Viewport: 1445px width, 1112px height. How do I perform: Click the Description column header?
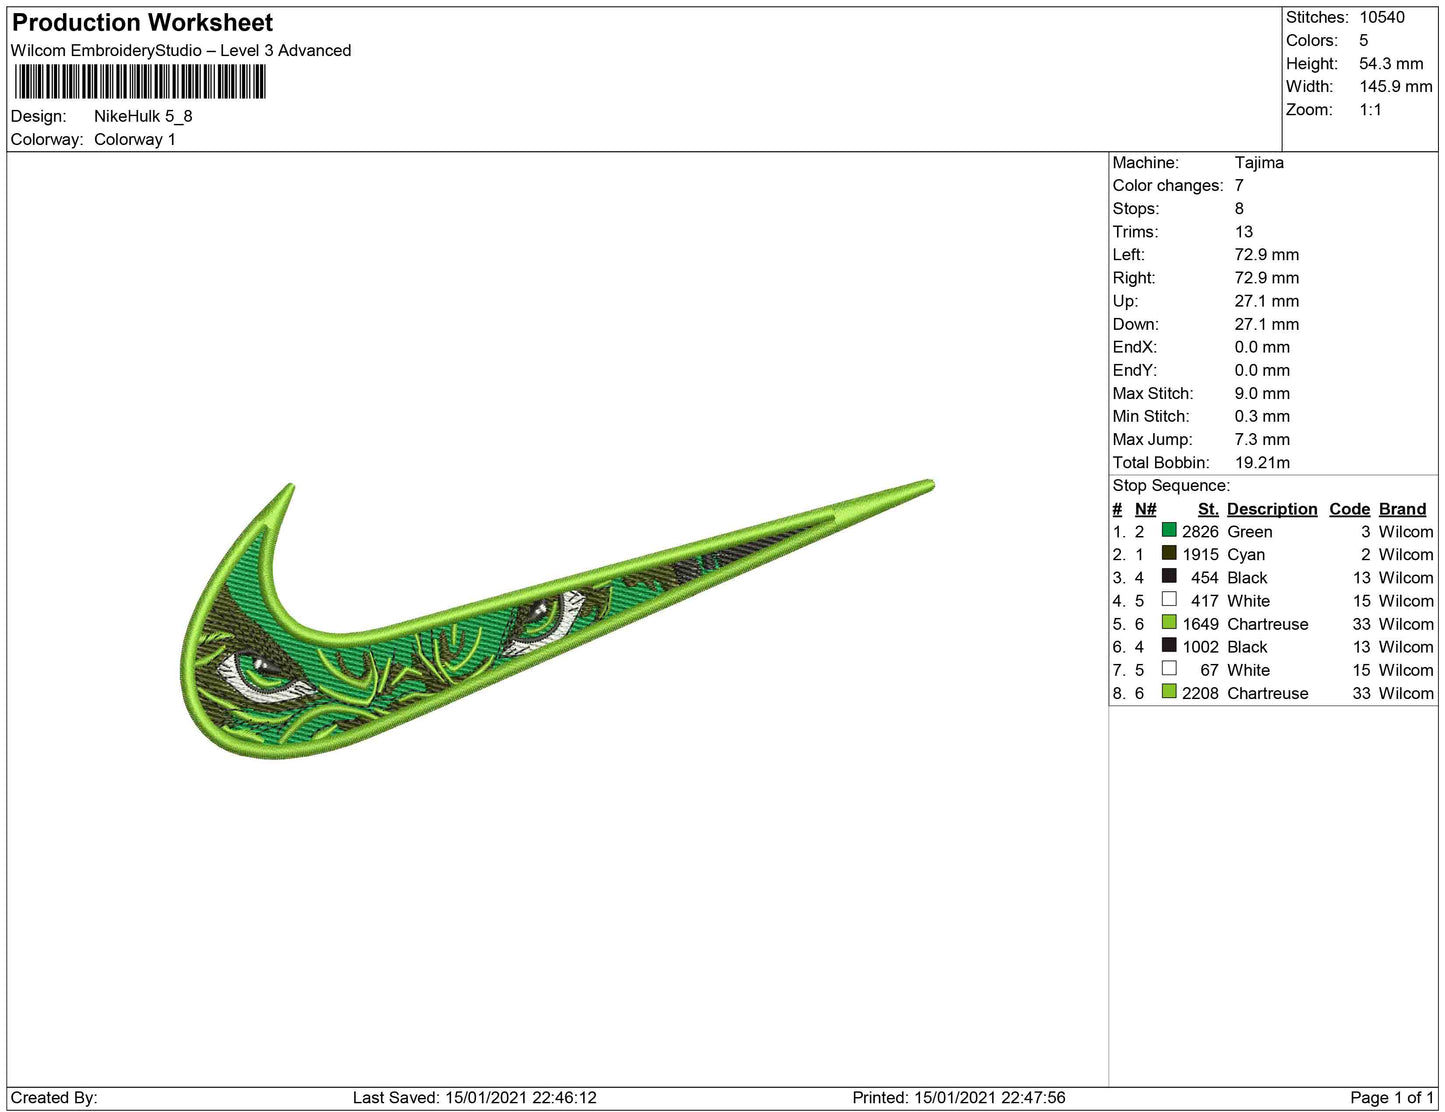point(1271,509)
